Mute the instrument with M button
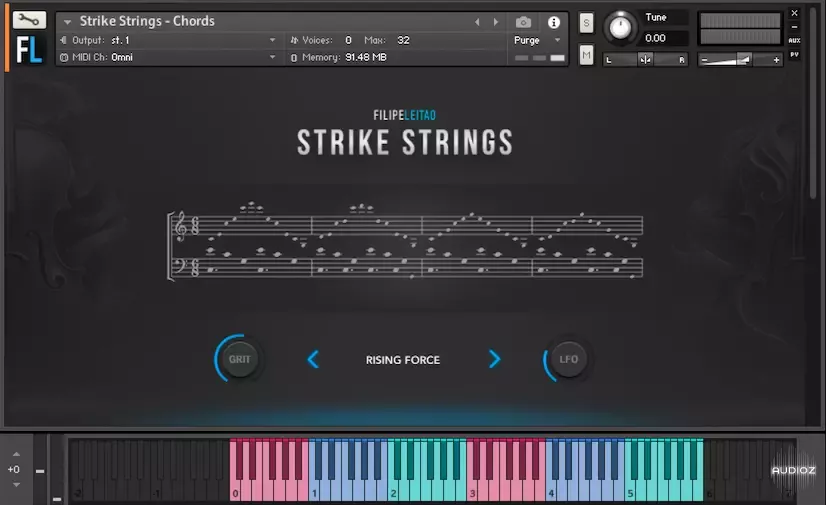The height and width of the screenshot is (505, 826). coord(586,55)
